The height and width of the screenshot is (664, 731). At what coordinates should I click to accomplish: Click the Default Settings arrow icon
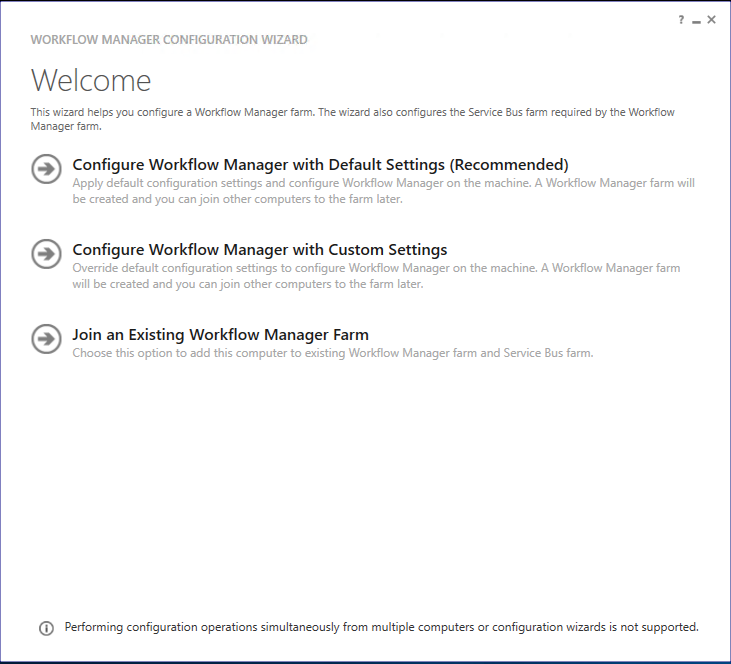(x=46, y=169)
